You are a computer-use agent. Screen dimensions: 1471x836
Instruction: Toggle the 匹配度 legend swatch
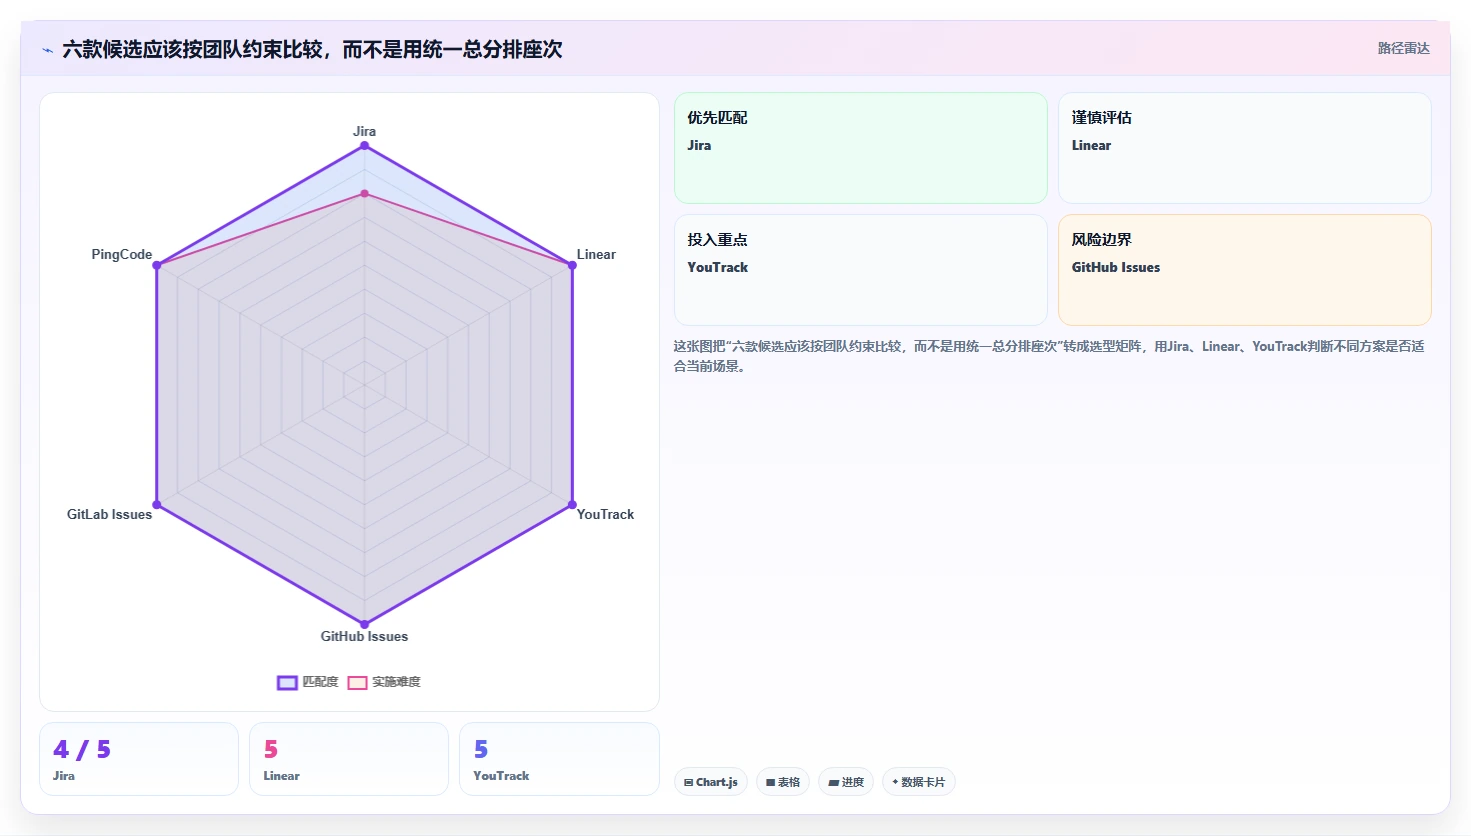[287, 683]
